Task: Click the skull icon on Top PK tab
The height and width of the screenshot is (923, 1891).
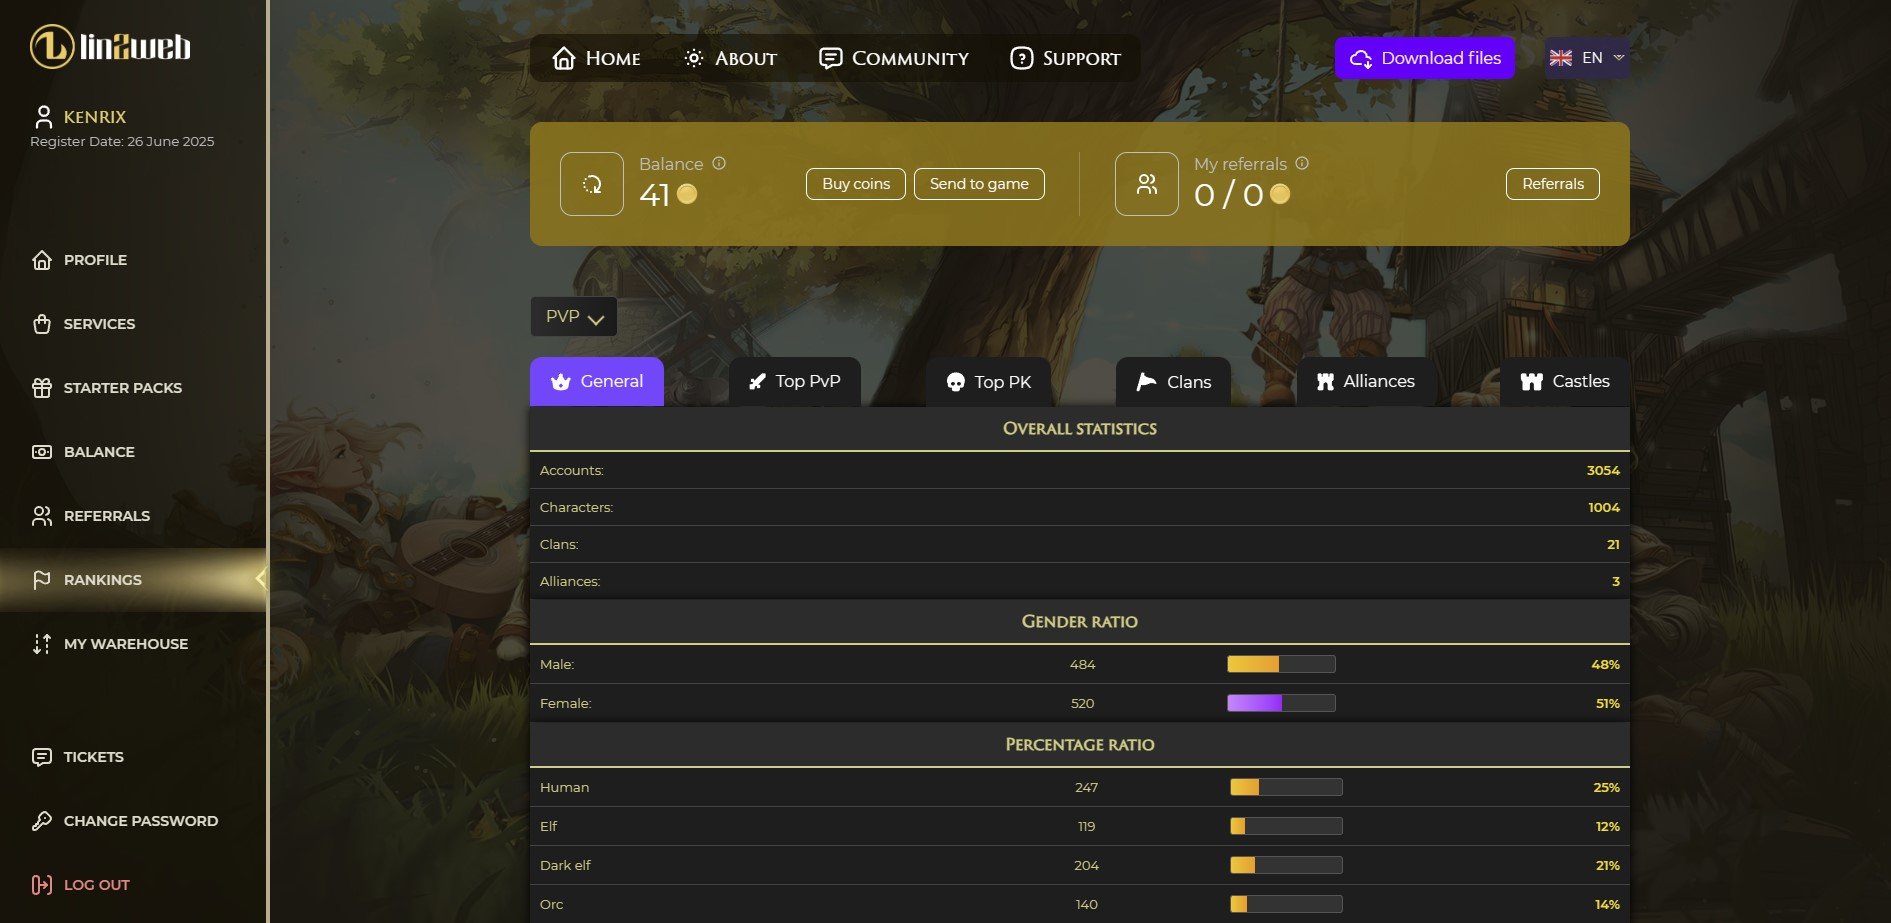Action: point(955,382)
